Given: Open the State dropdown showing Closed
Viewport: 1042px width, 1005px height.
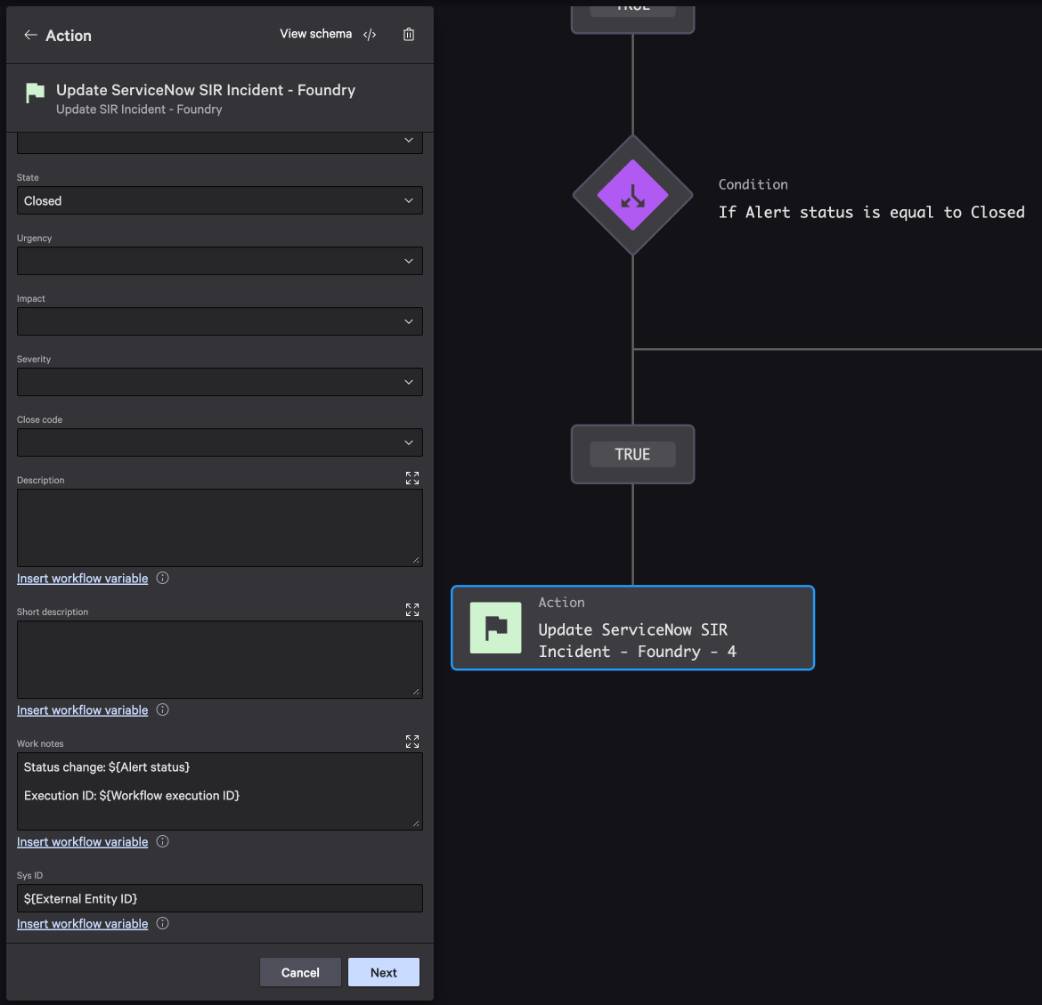Looking at the screenshot, I should (219, 201).
